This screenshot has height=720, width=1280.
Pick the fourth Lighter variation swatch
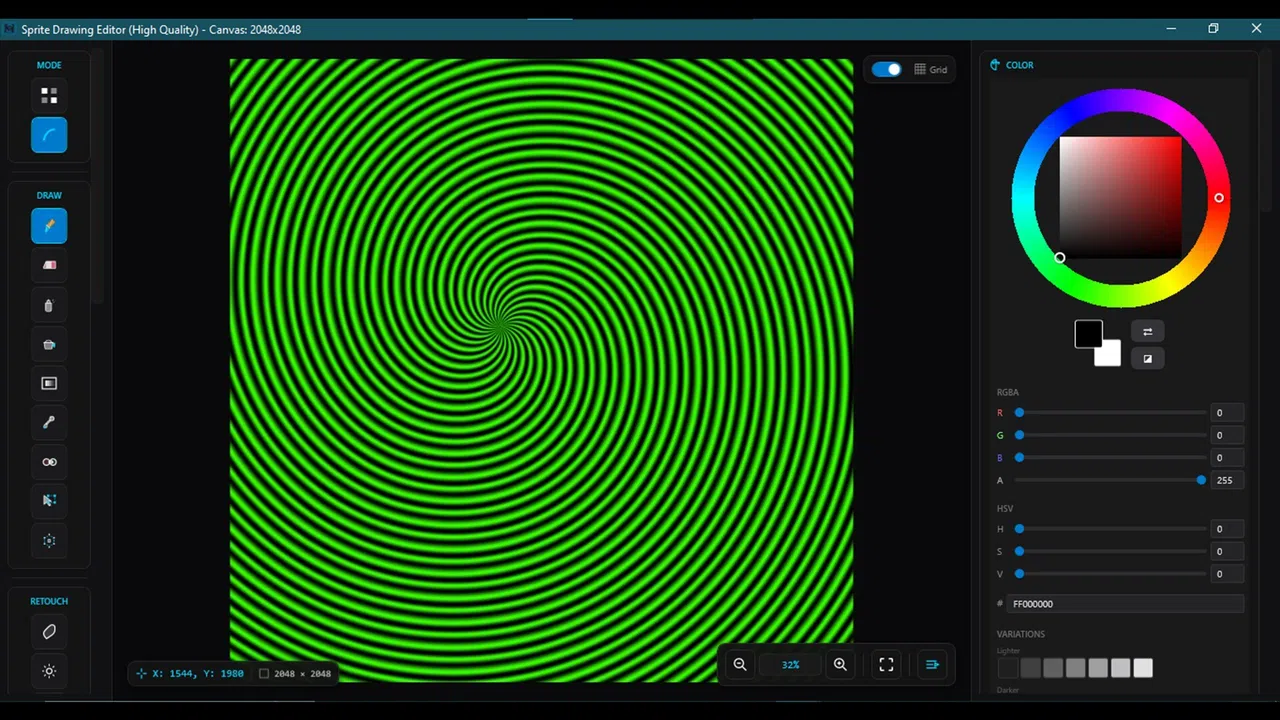[x=1075, y=668]
